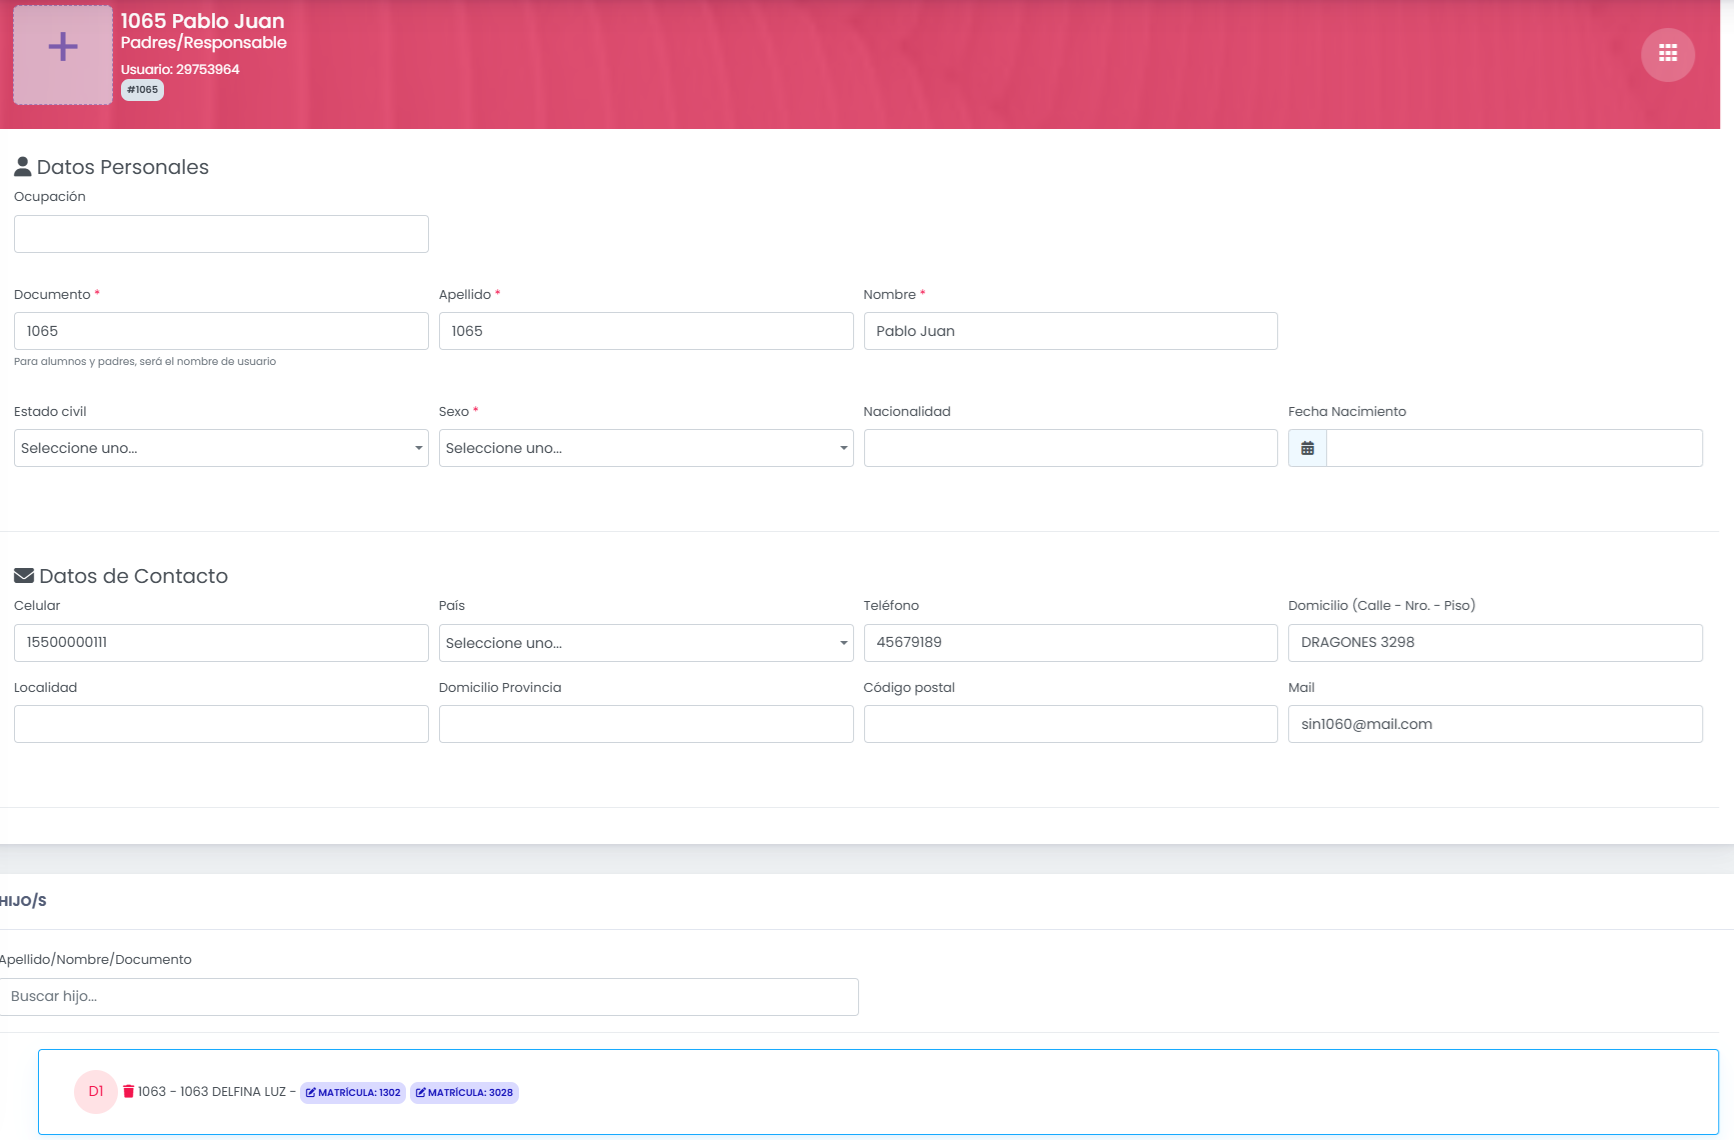
Task: Click the username hint text under Documento
Action: [145, 362]
